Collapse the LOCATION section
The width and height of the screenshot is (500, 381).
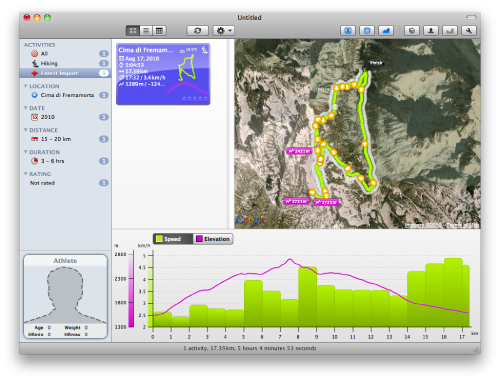click(25, 86)
